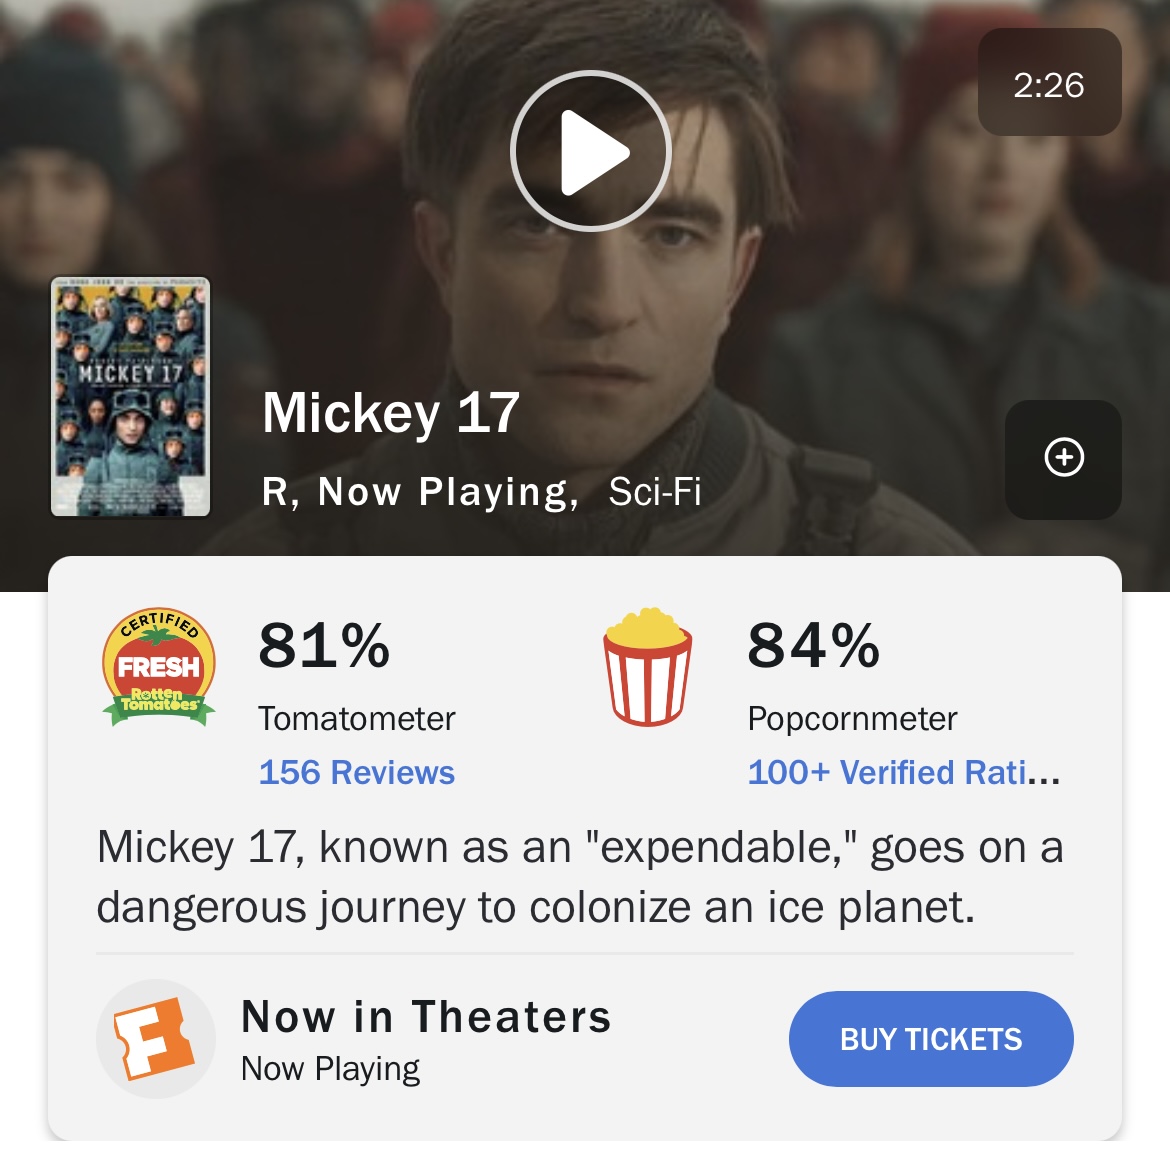Tap the 81% Tomatometer score
Image resolution: width=1170 pixels, height=1165 pixels.
(x=324, y=645)
